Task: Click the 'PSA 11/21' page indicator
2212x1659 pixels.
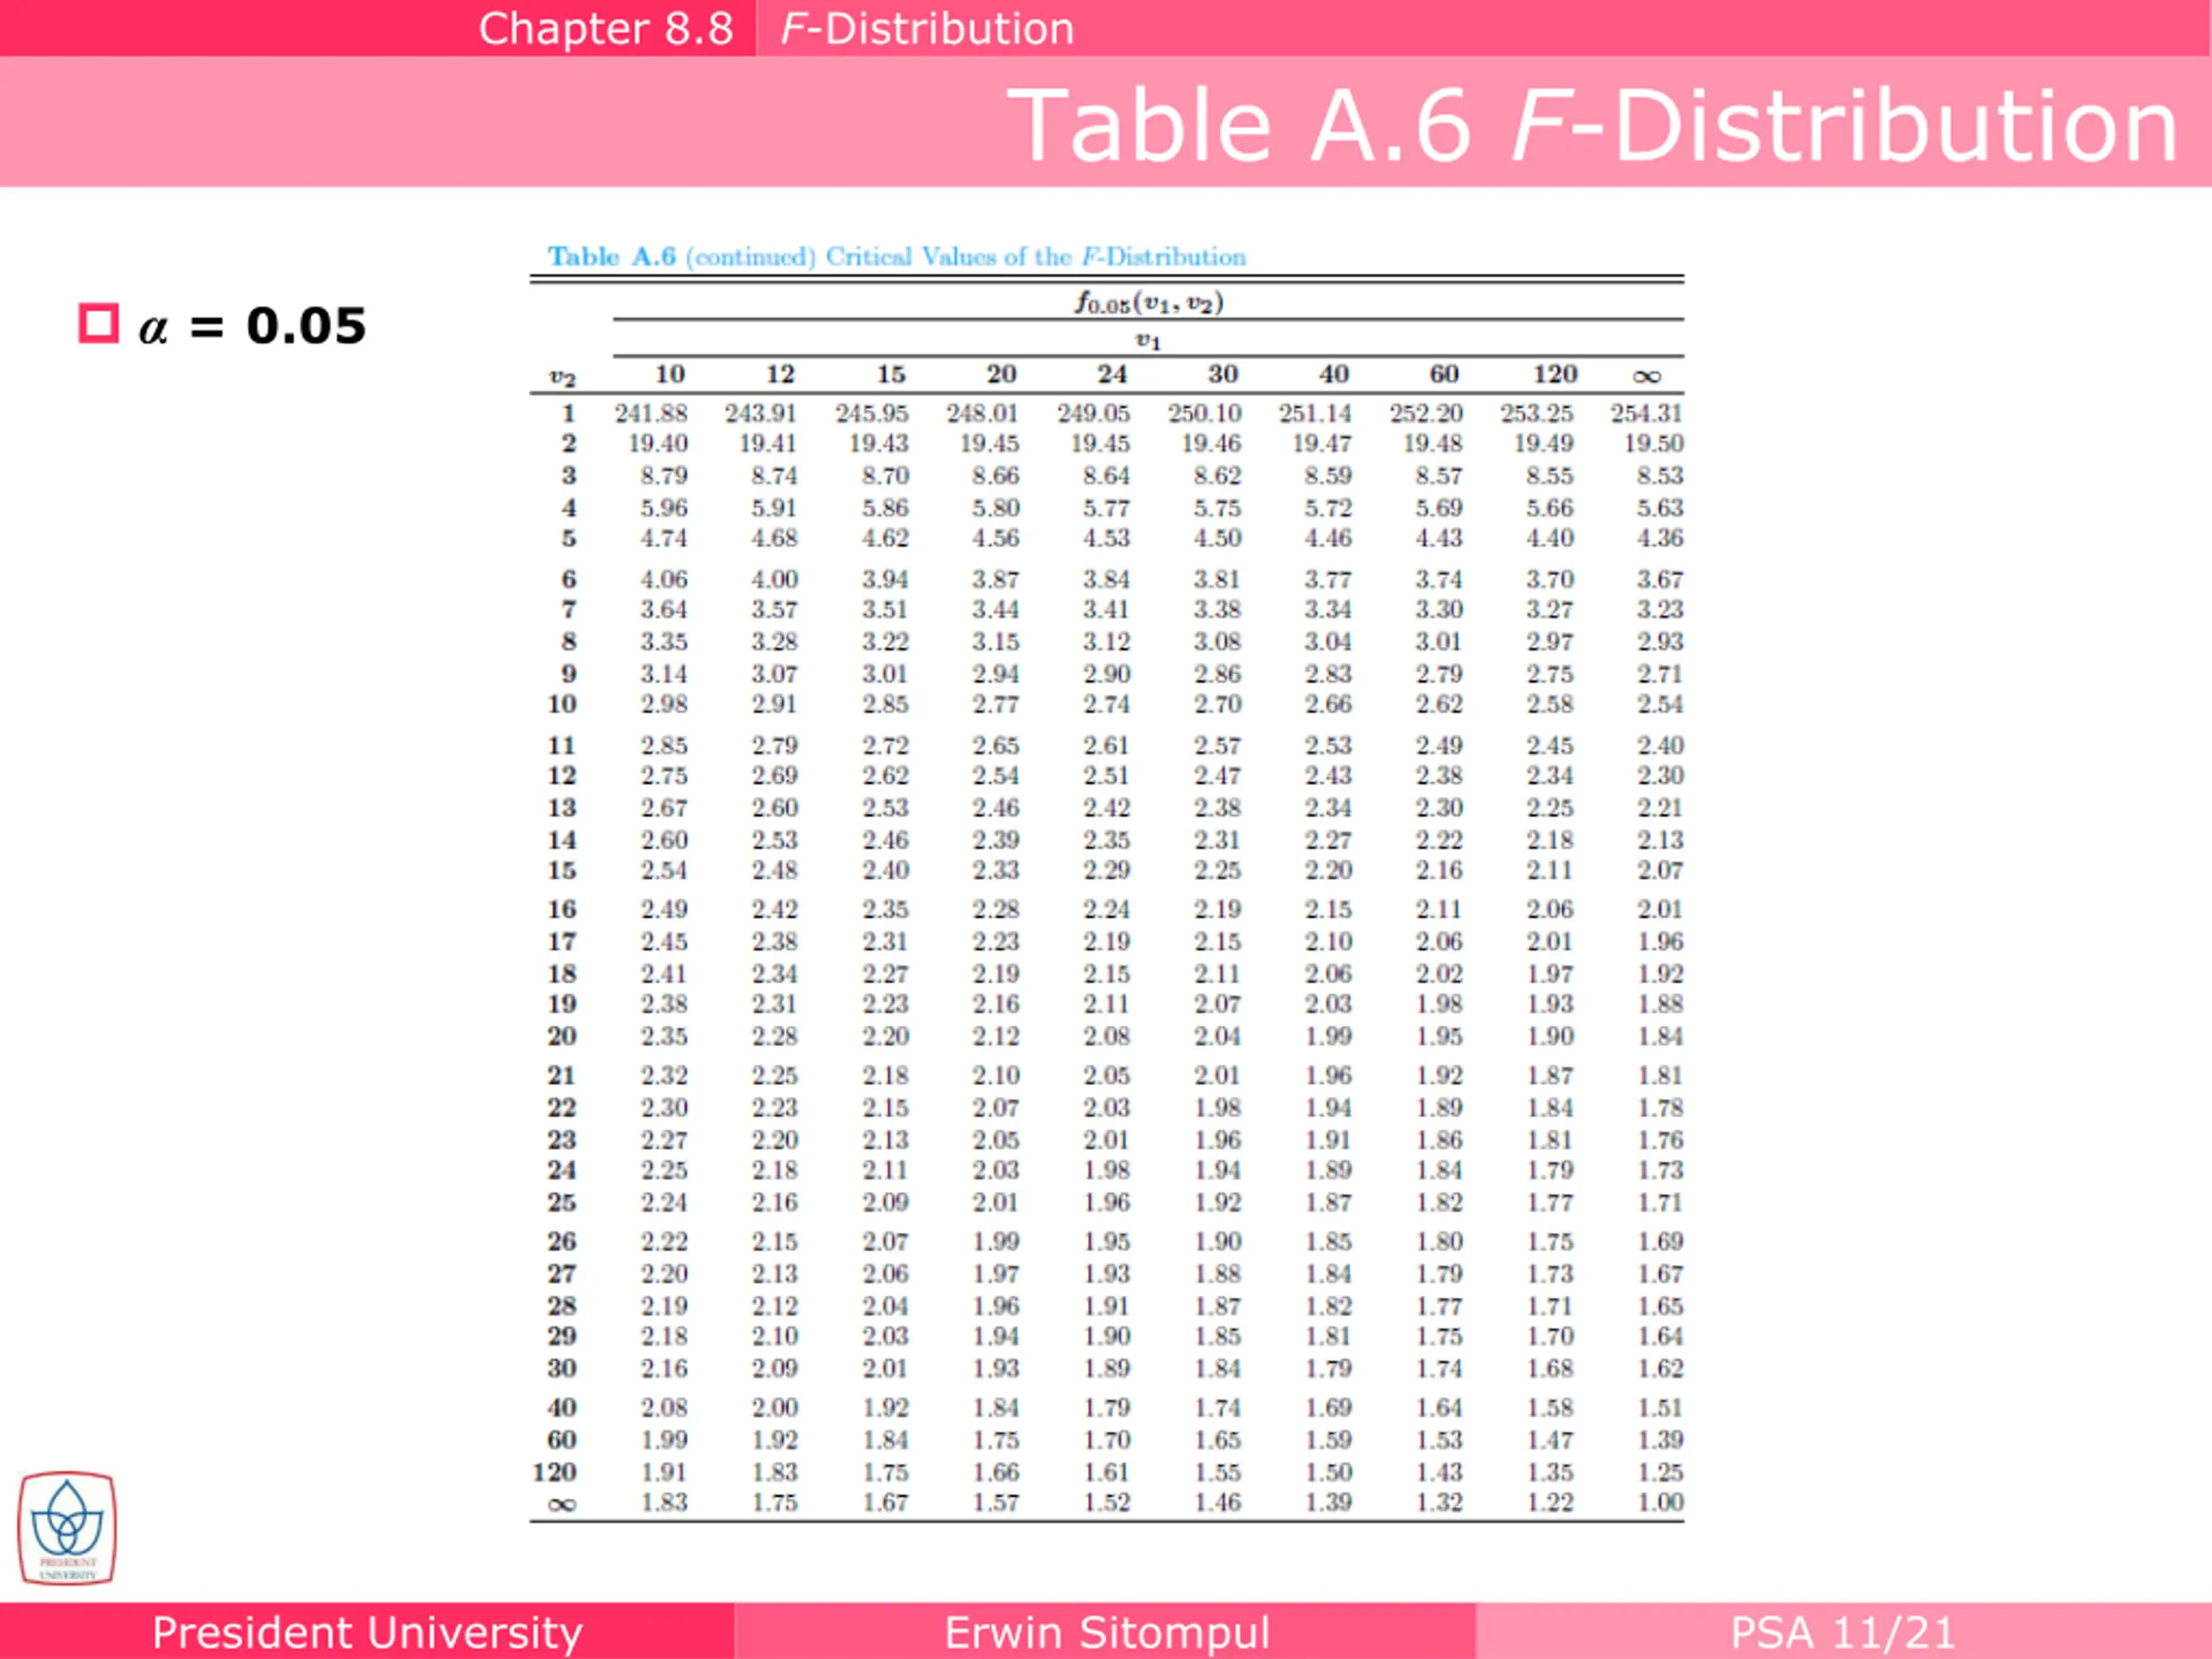Action: (x=1842, y=1632)
